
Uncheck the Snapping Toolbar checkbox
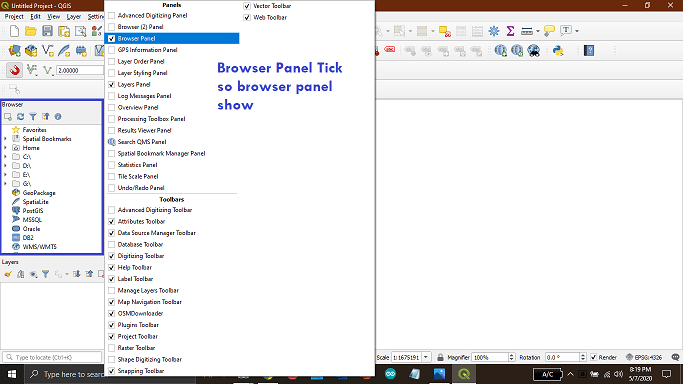(x=112, y=371)
